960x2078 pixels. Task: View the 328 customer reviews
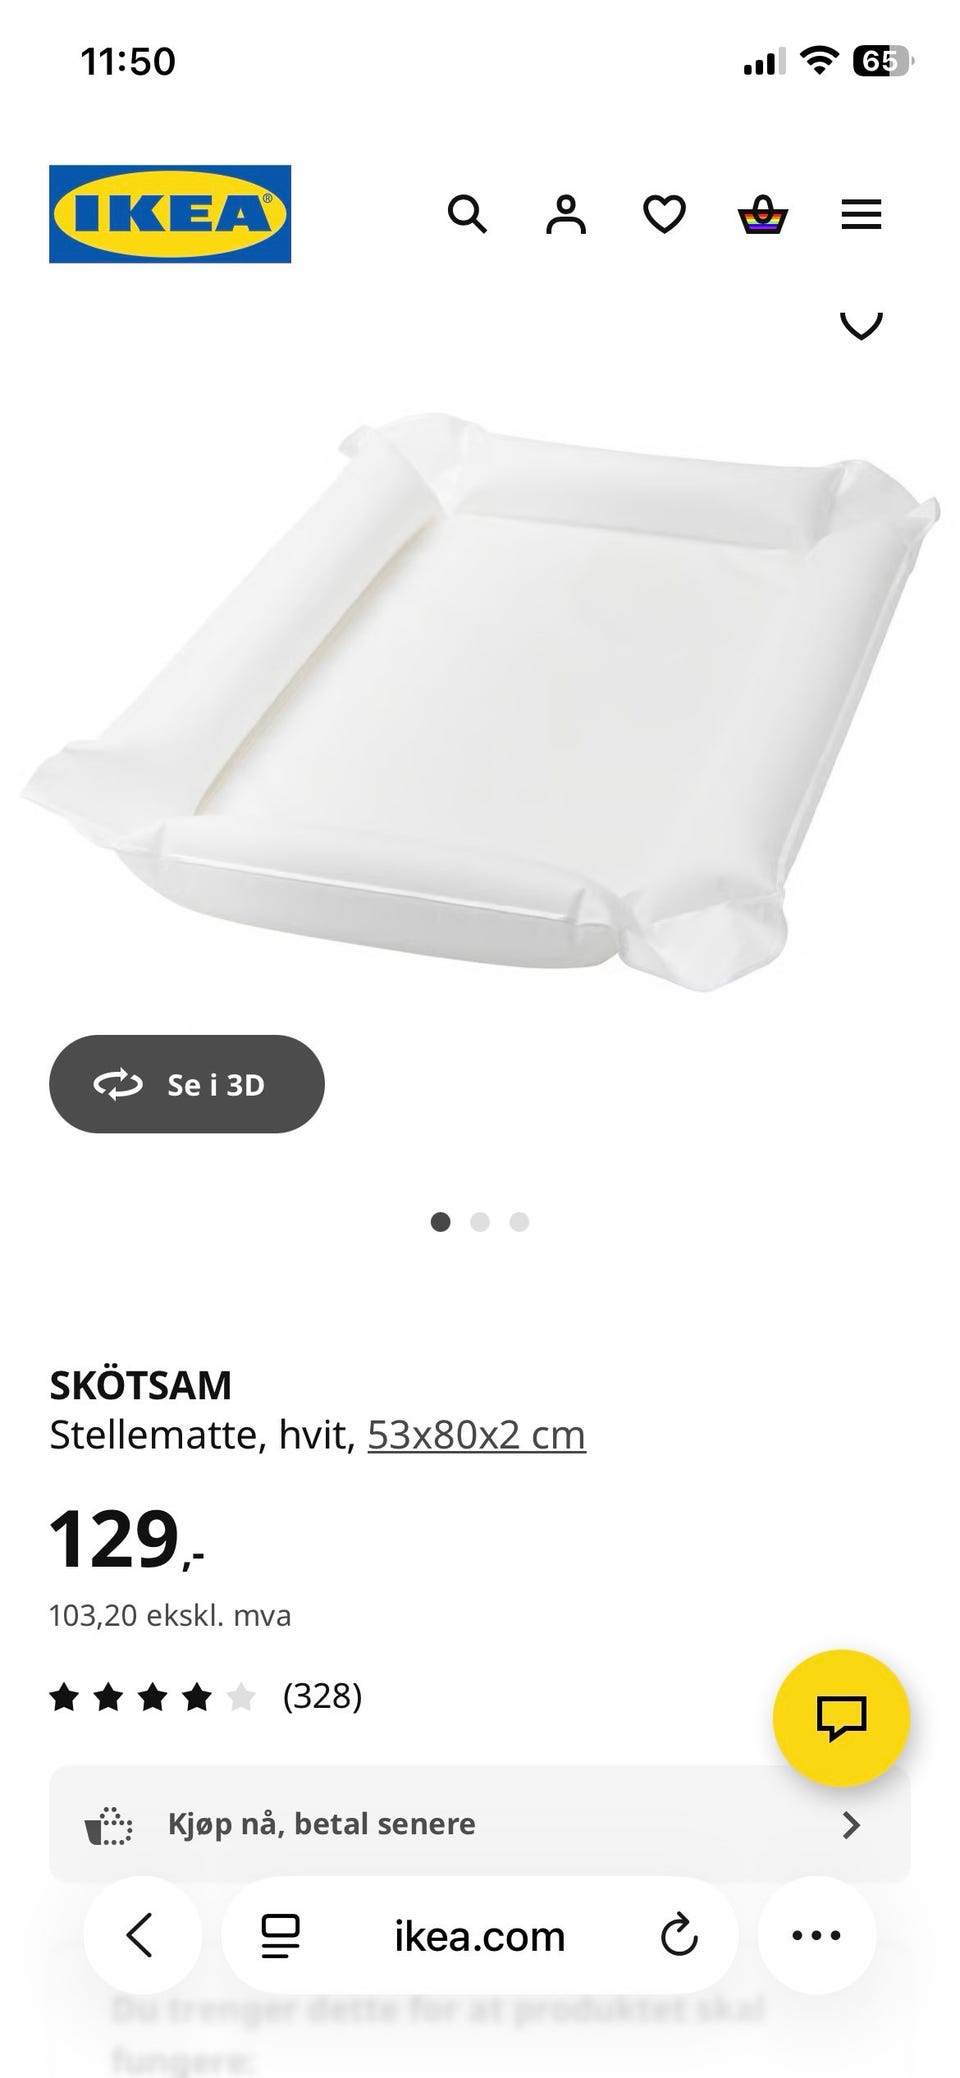tap(322, 1696)
